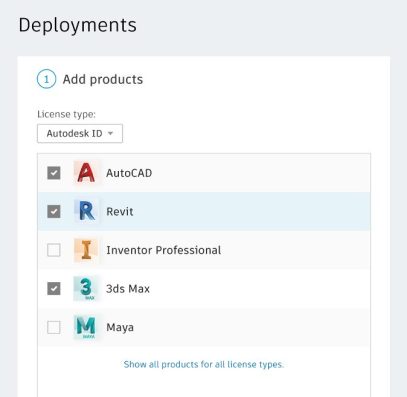Click the 3ds Max product name

click(128, 289)
